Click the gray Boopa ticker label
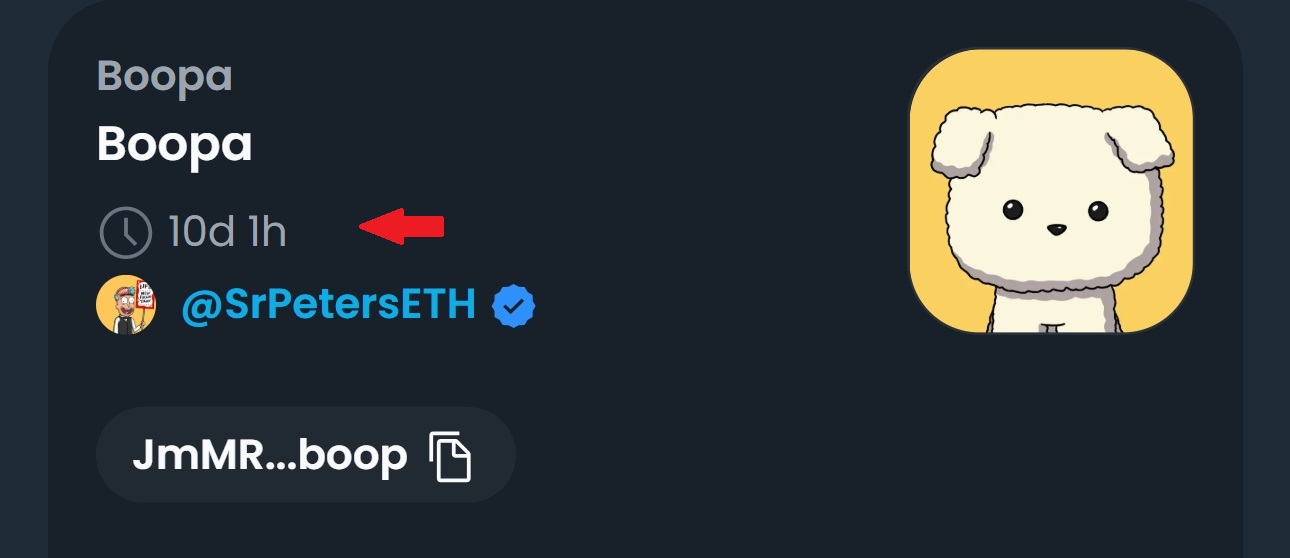This screenshot has height=558, width=1290. [x=164, y=77]
